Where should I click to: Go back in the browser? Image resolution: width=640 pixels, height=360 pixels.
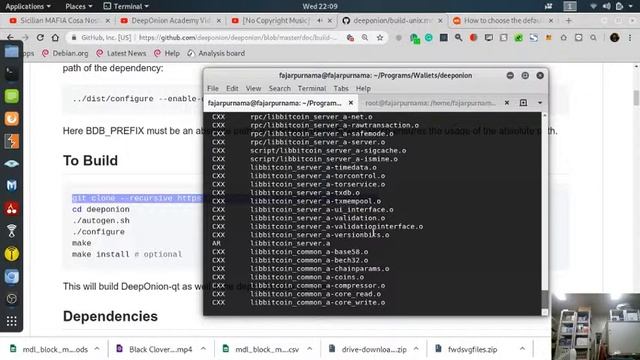10,38
